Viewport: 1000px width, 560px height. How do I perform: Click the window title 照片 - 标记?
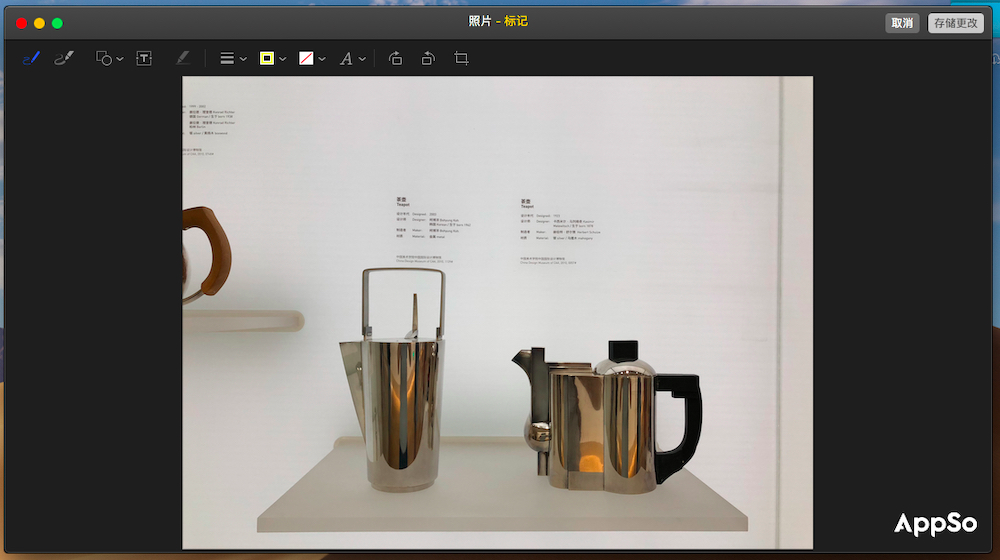498,22
